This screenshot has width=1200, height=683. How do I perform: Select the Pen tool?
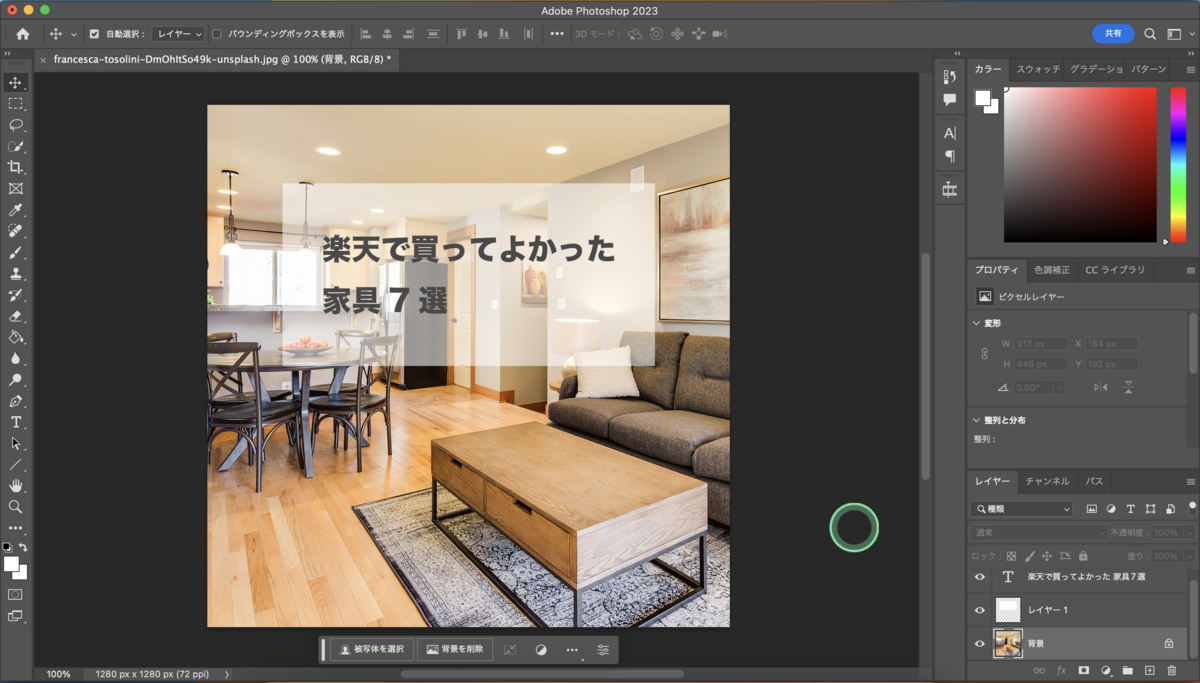tap(15, 401)
